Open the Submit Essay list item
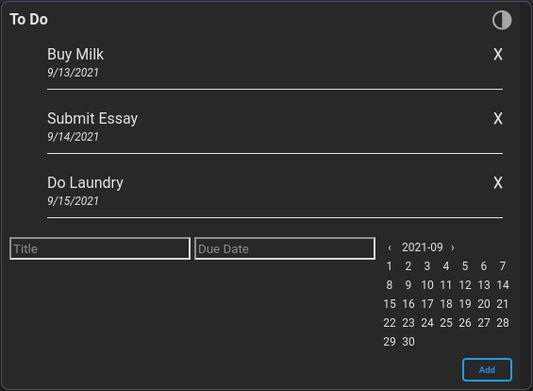The height and width of the screenshot is (391, 533). pyautogui.click(x=275, y=126)
